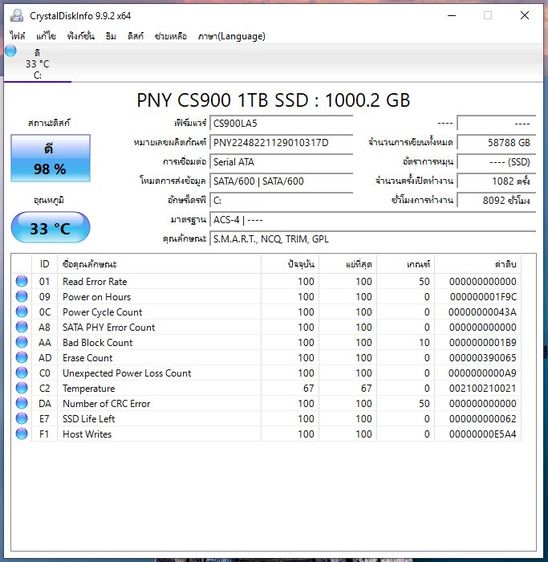
Task: Click the status orb for Read Error Rate
Action: click(x=22, y=281)
